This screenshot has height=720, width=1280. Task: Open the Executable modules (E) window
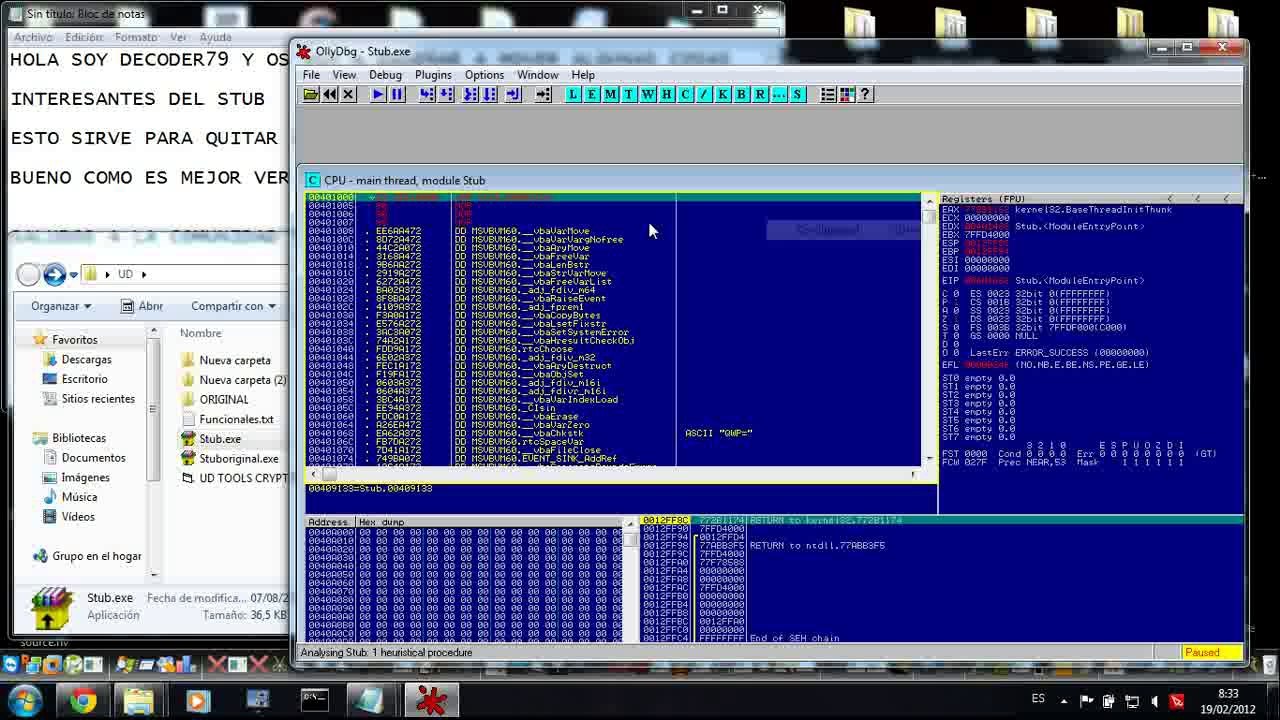click(591, 94)
